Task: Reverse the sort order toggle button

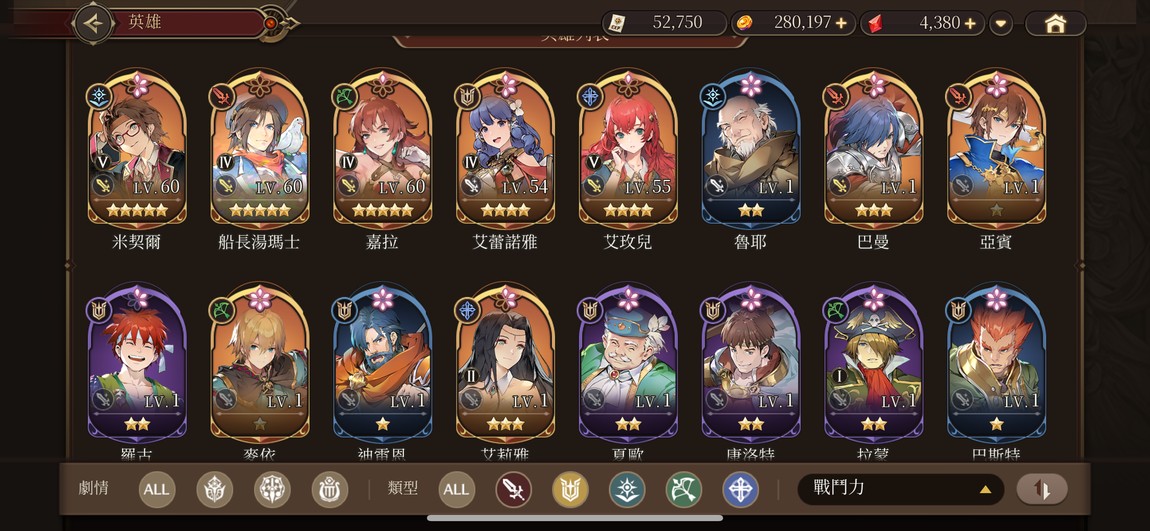Action: click(1041, 489)
